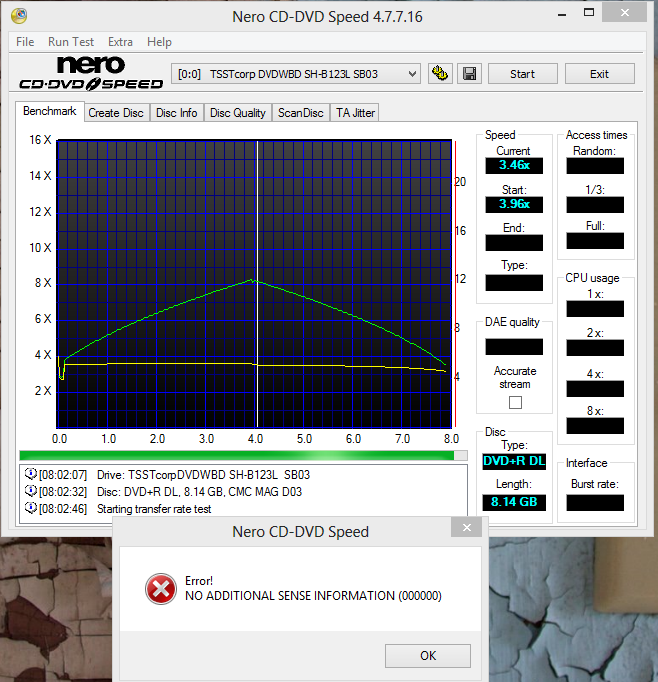
Task: Open the File menu
Action: tap(25, 42)
